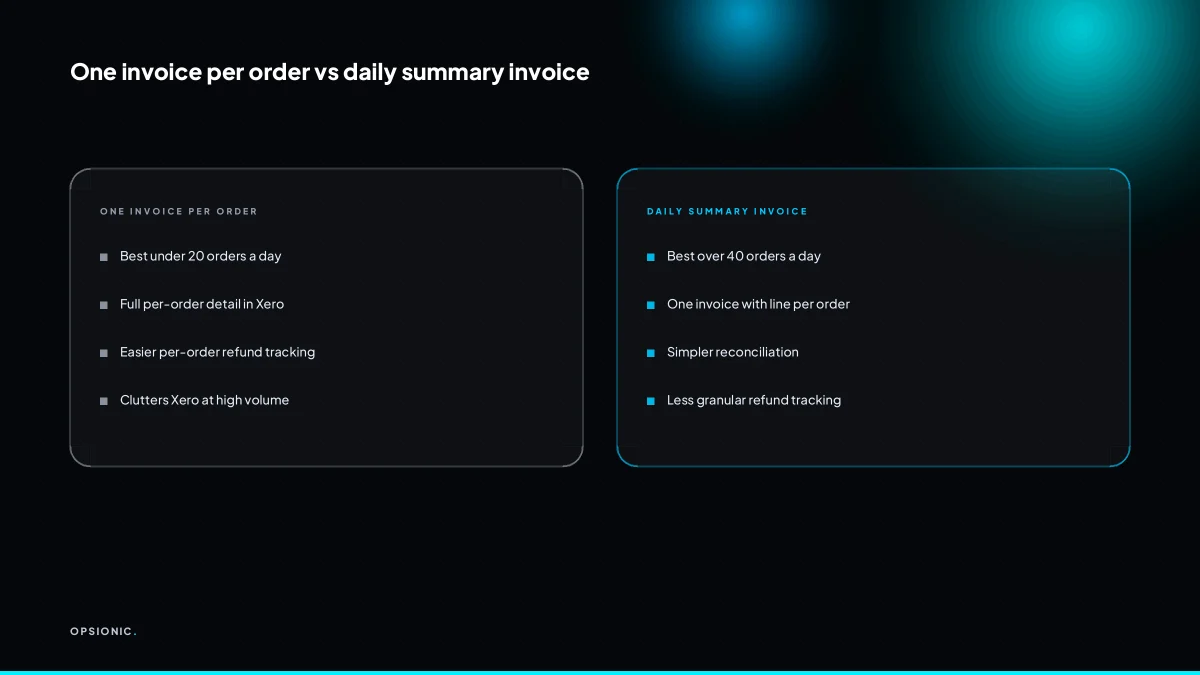Select the "DAILY SUMMARY INVOICE" heading
1200x675 pixels.
(727, 212)
